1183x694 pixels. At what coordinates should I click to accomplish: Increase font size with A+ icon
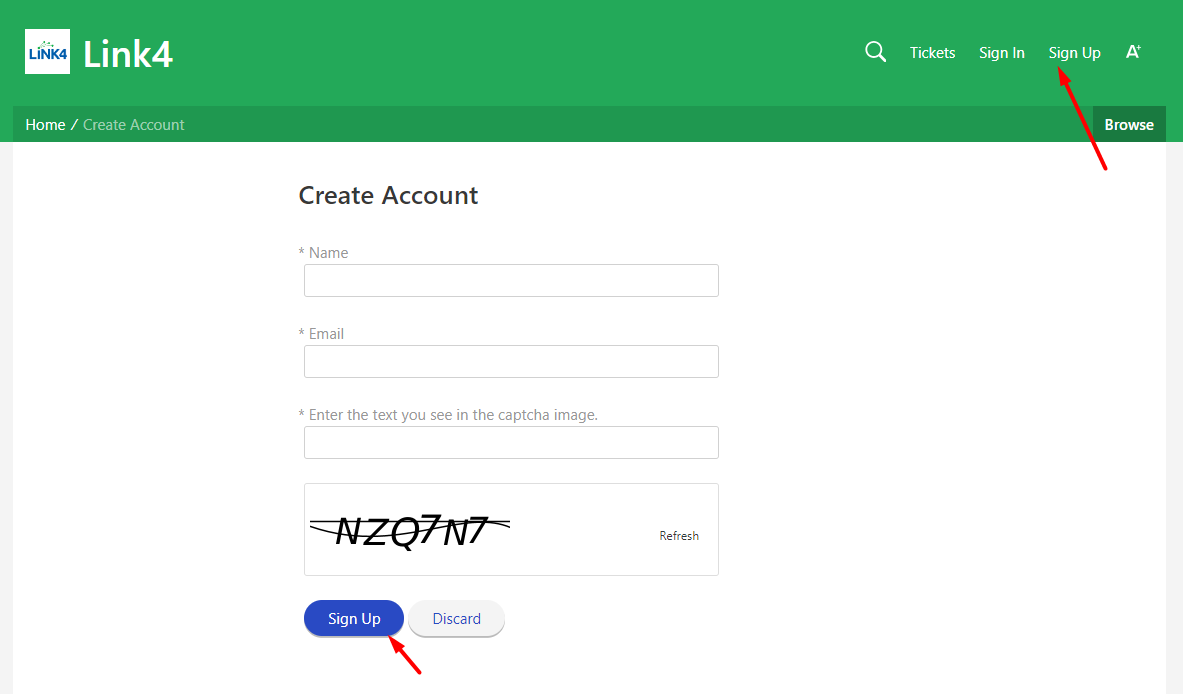point(1133,52)
